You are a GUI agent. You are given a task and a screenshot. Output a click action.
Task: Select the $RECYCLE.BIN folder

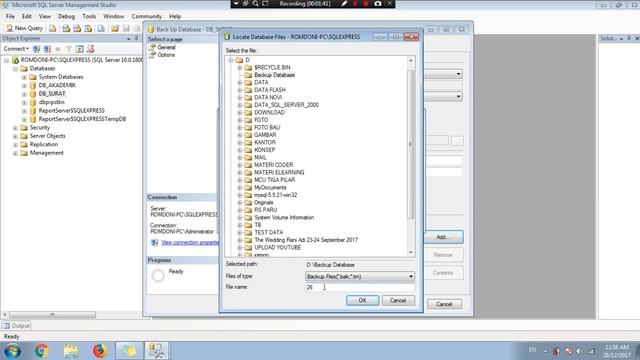point(272,67)
